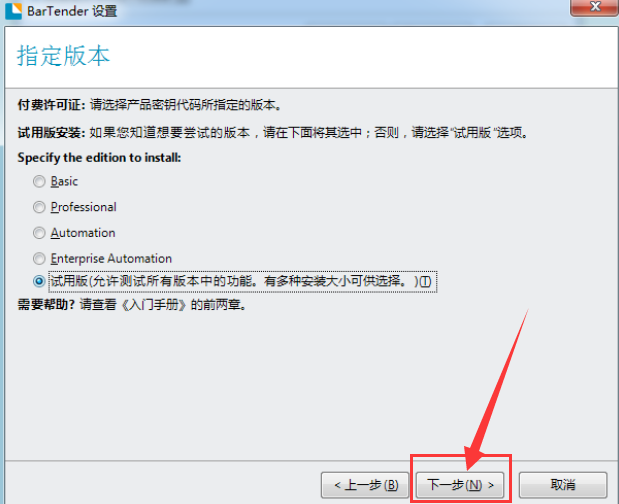Click the 'BarTender 设置' window title text
This screenshot has height=504, width=619.
72,11
